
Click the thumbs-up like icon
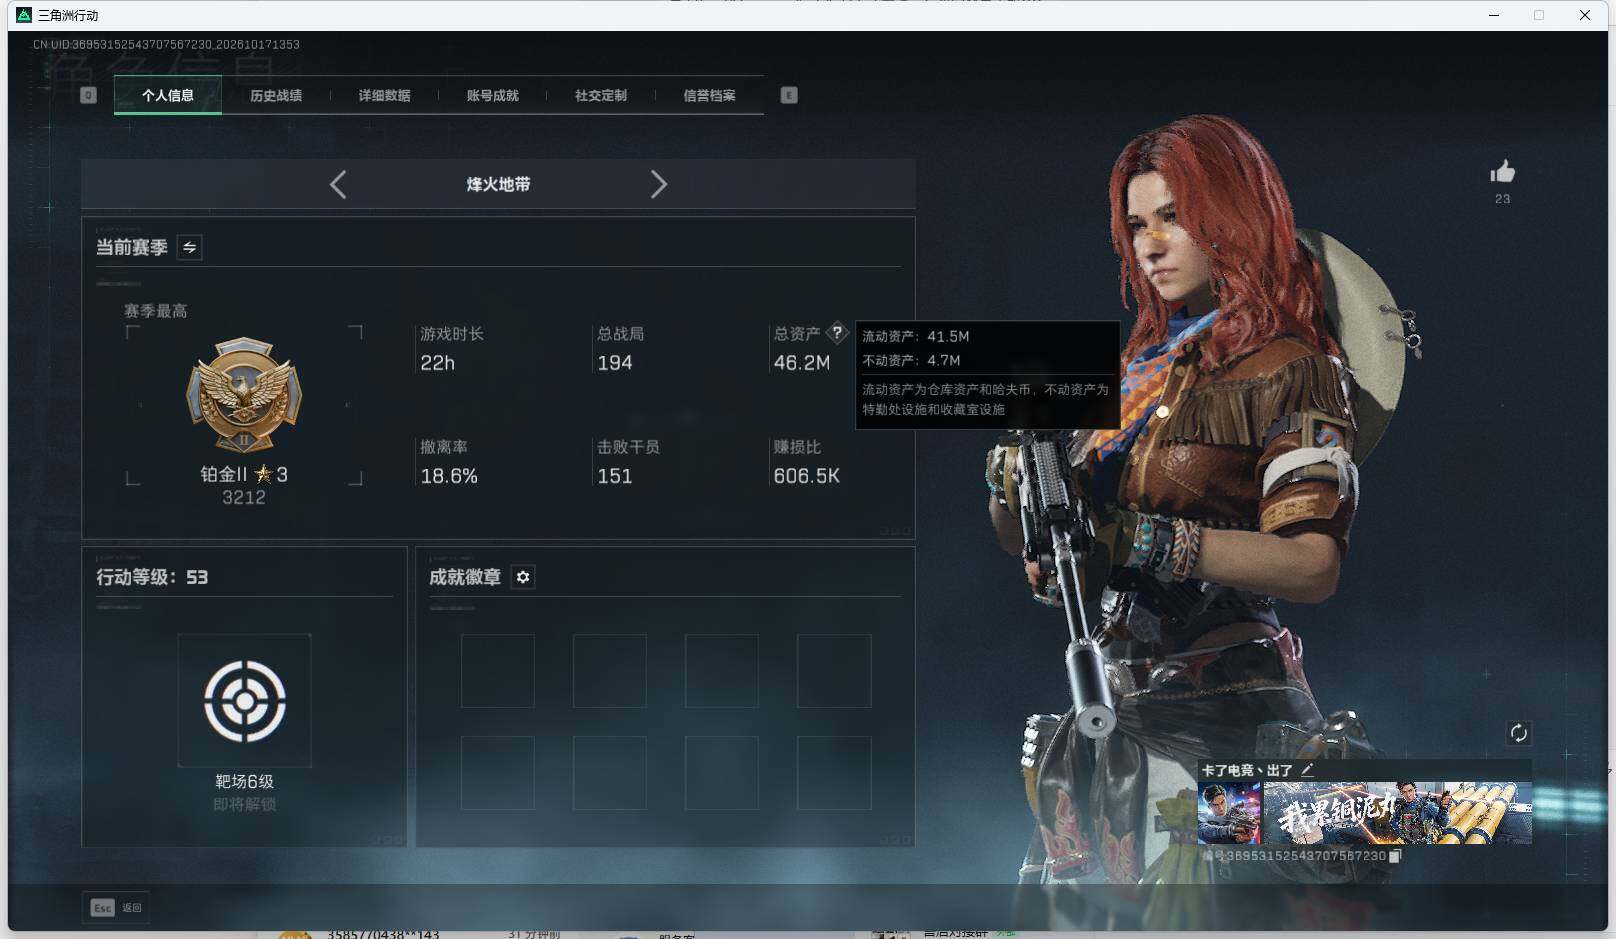click(x=1502, y=172)
